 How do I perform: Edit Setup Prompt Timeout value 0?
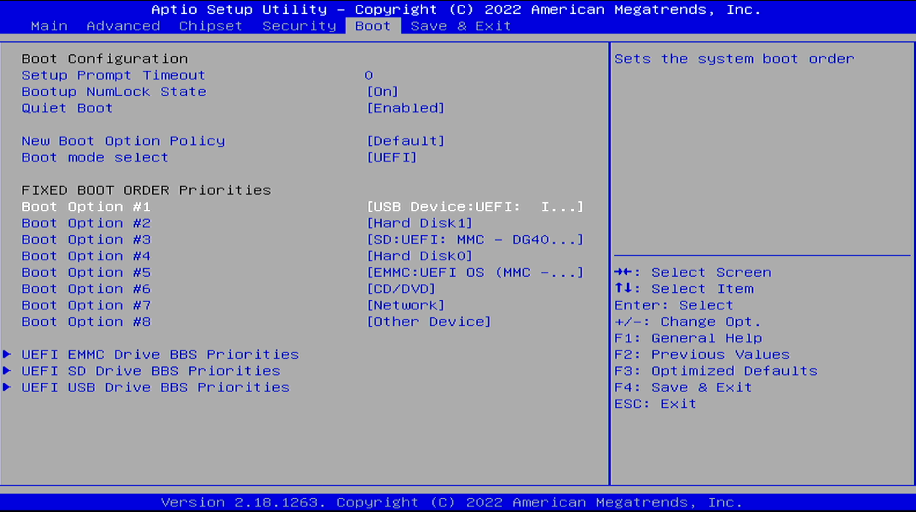coord(369,75)
